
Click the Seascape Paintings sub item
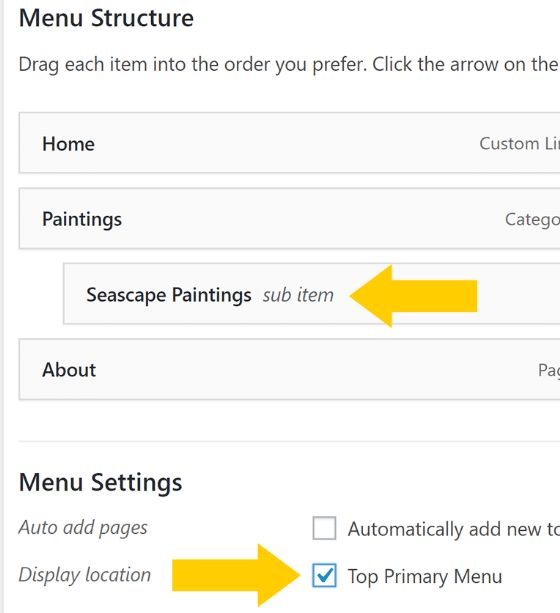pyautogui.click(x=312, y=294)
